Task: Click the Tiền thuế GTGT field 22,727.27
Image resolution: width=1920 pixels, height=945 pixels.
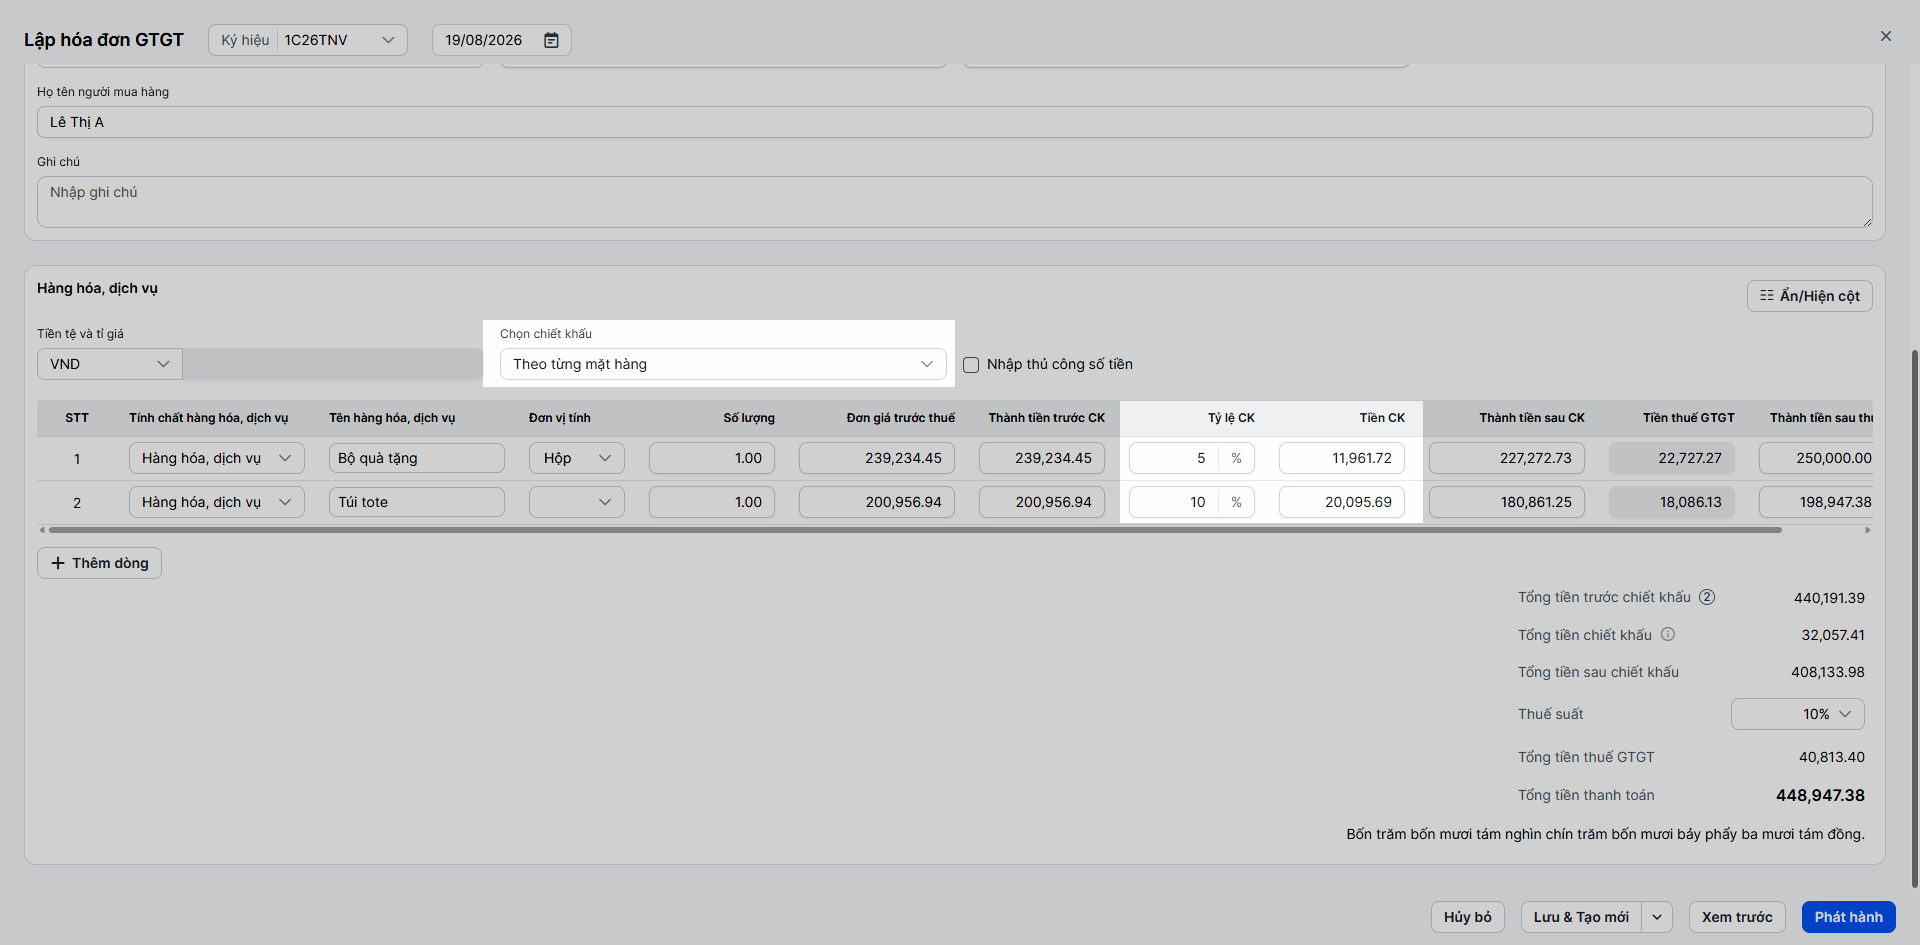Action: click(x=1672, y=458)
